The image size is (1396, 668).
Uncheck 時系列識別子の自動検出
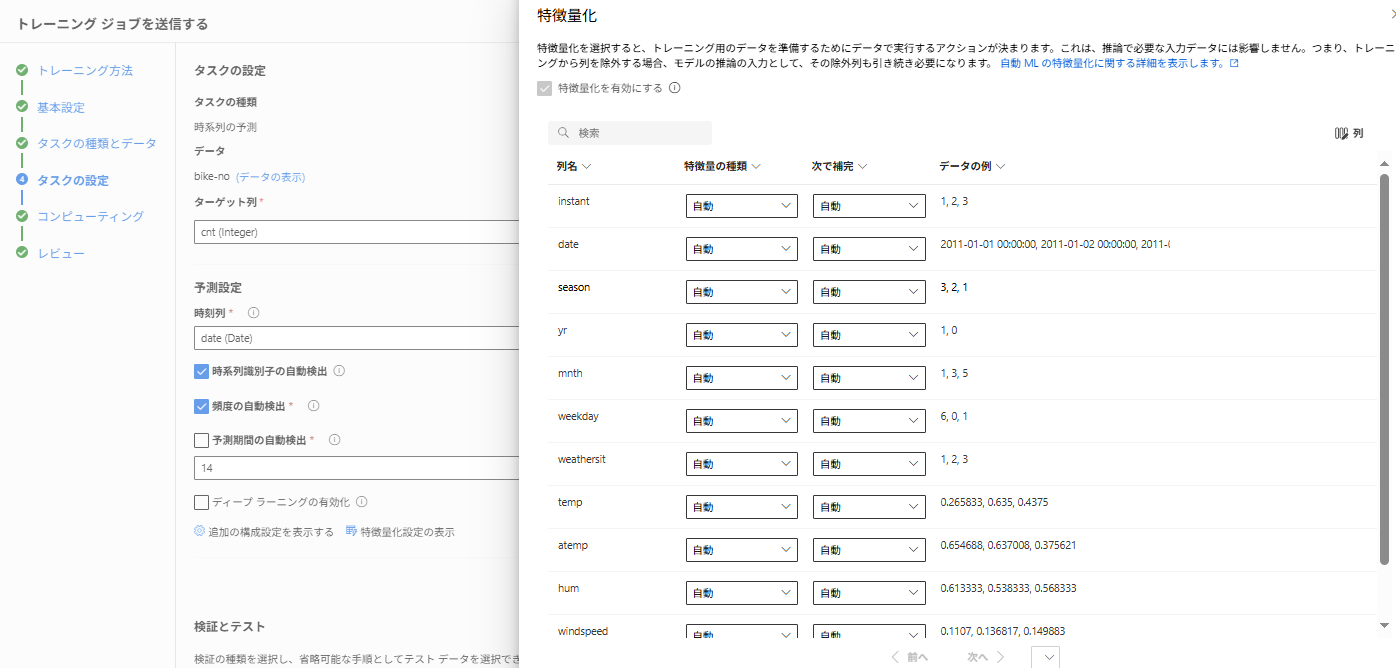tap(201, 370)
